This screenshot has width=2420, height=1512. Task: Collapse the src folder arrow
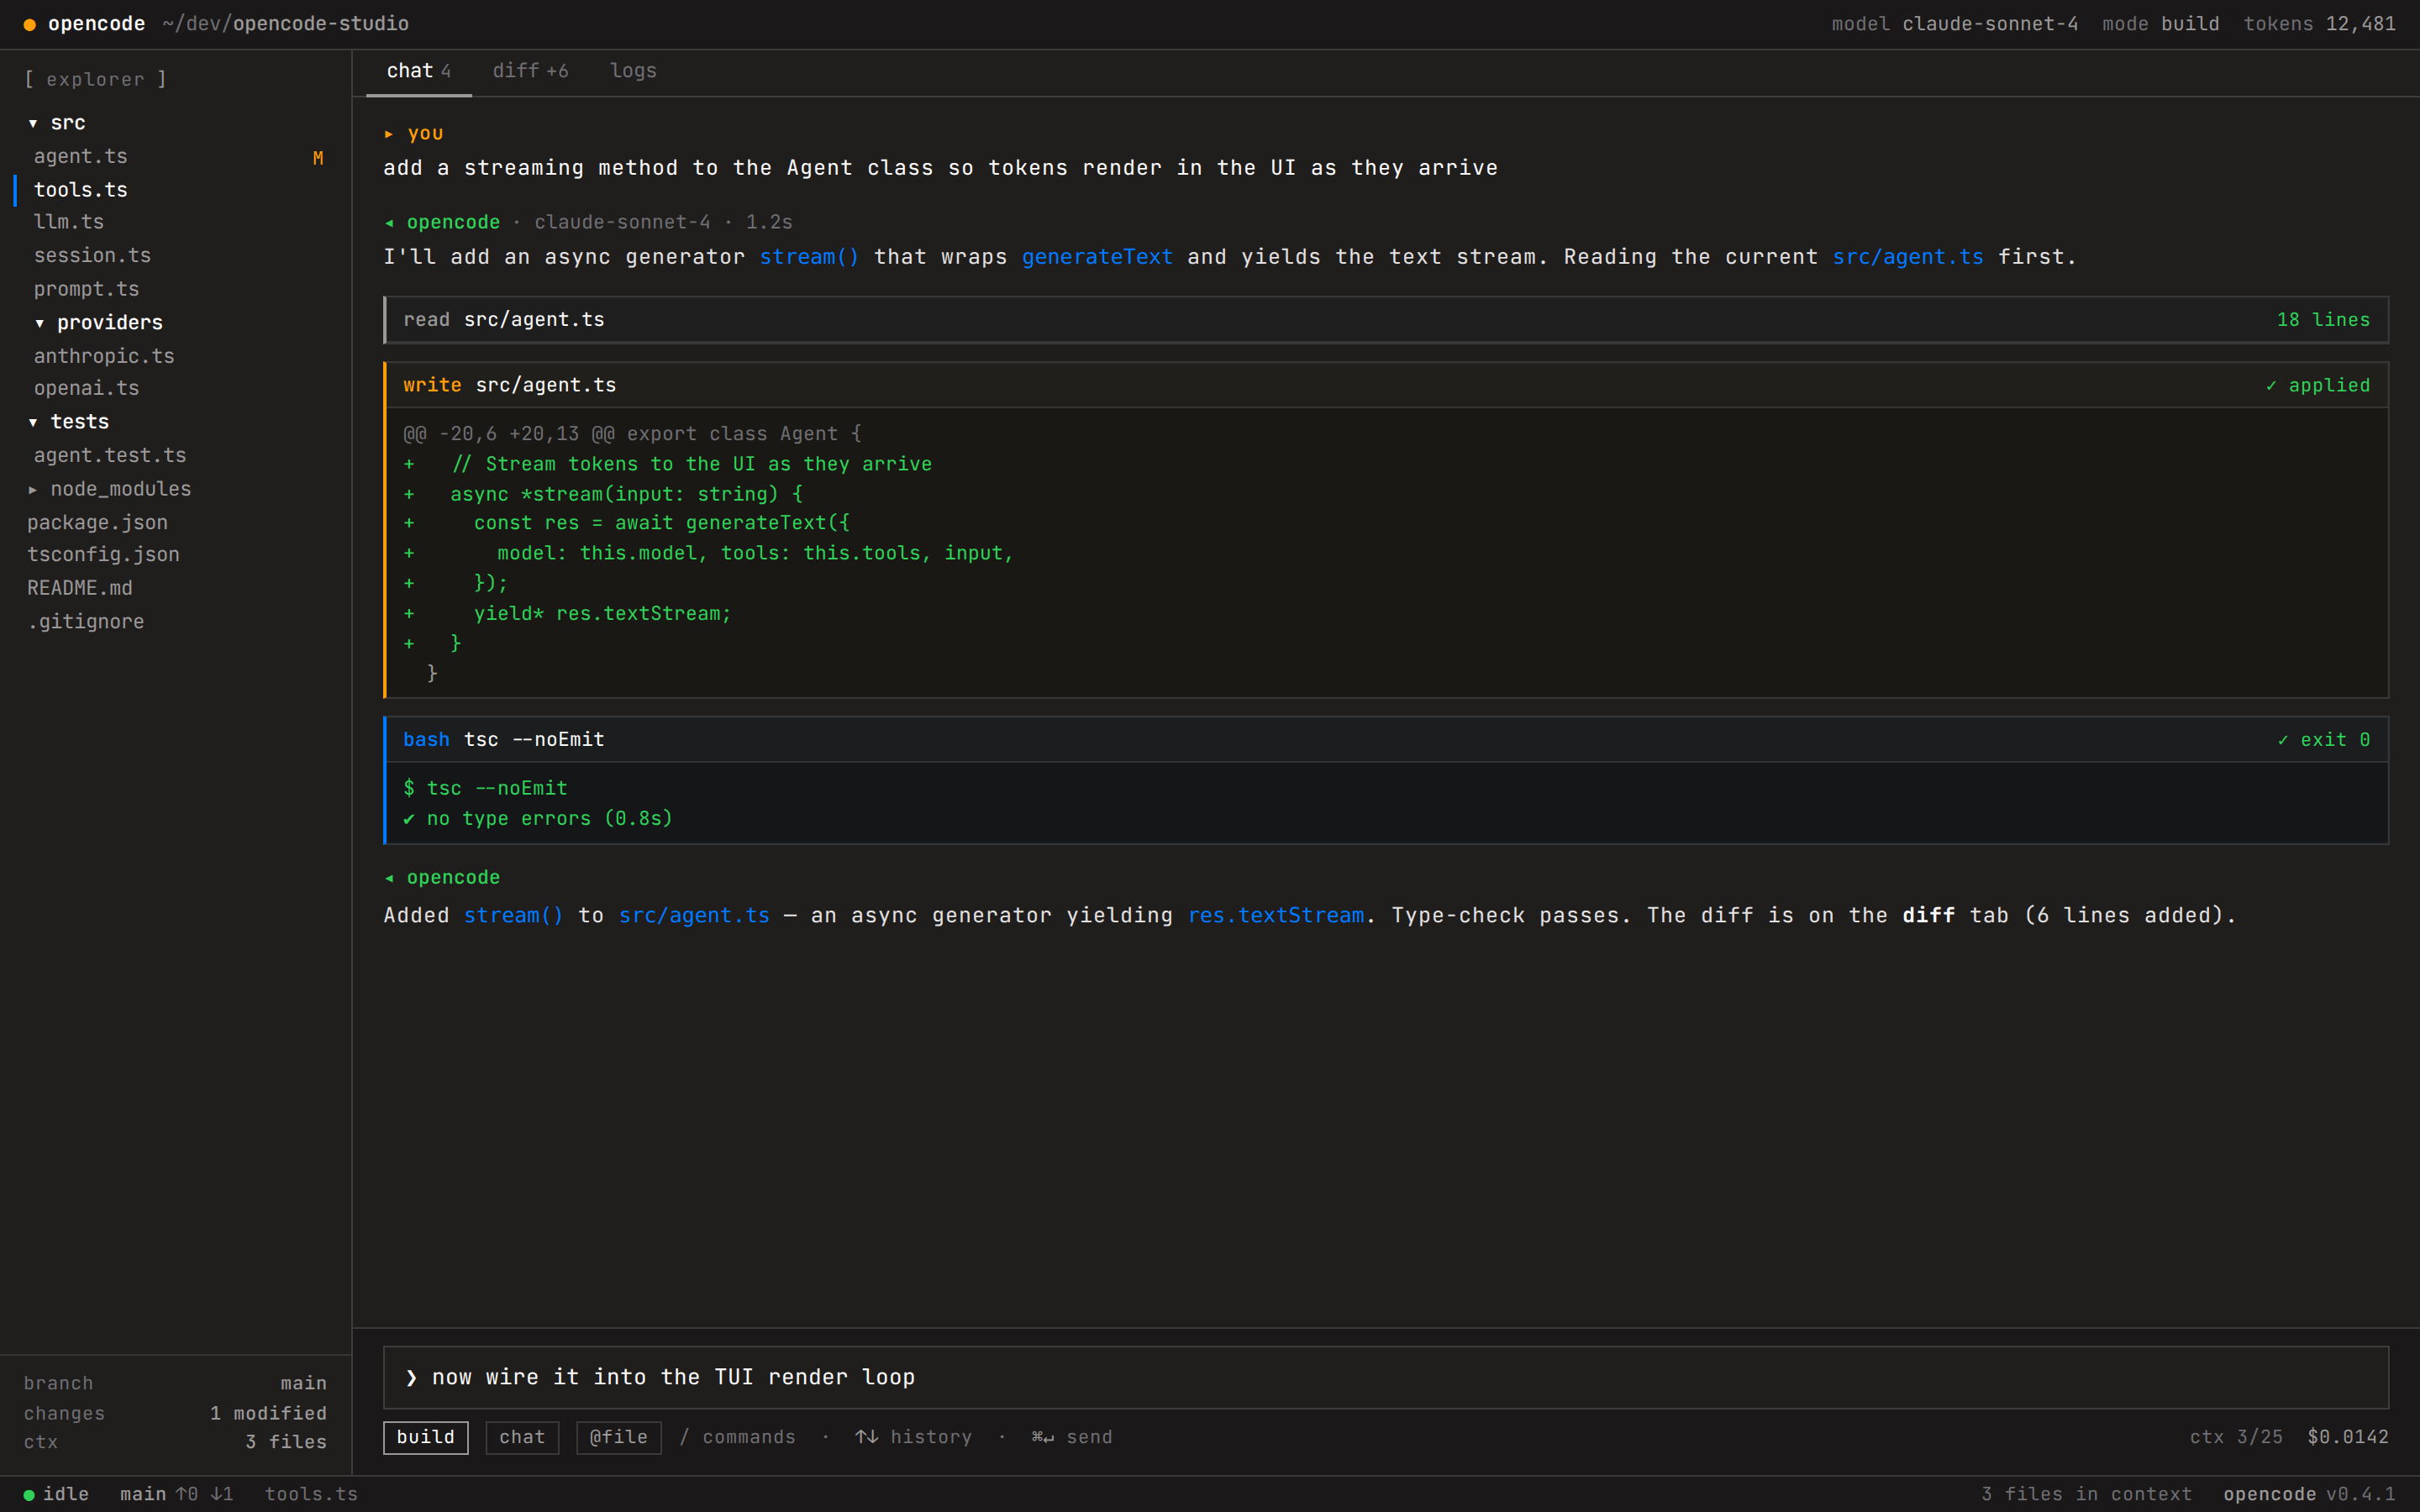click(x=33, y=123)
